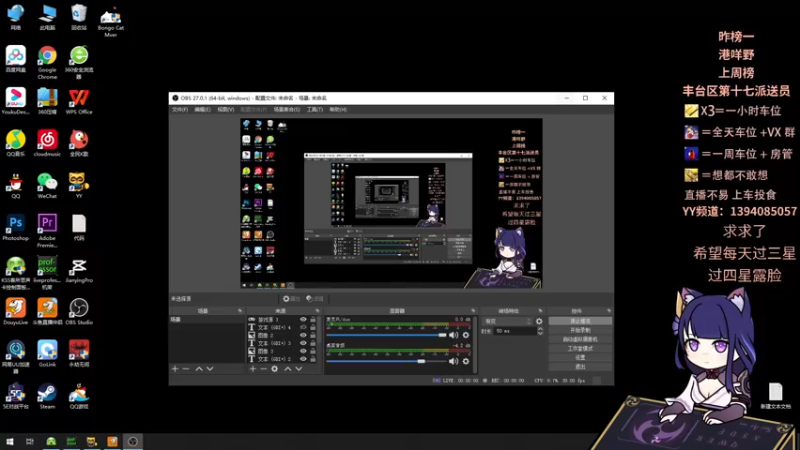Screen dimensions: 800x450
Task: Select the WPS Office desktop icon
Action: coord(79,101)
